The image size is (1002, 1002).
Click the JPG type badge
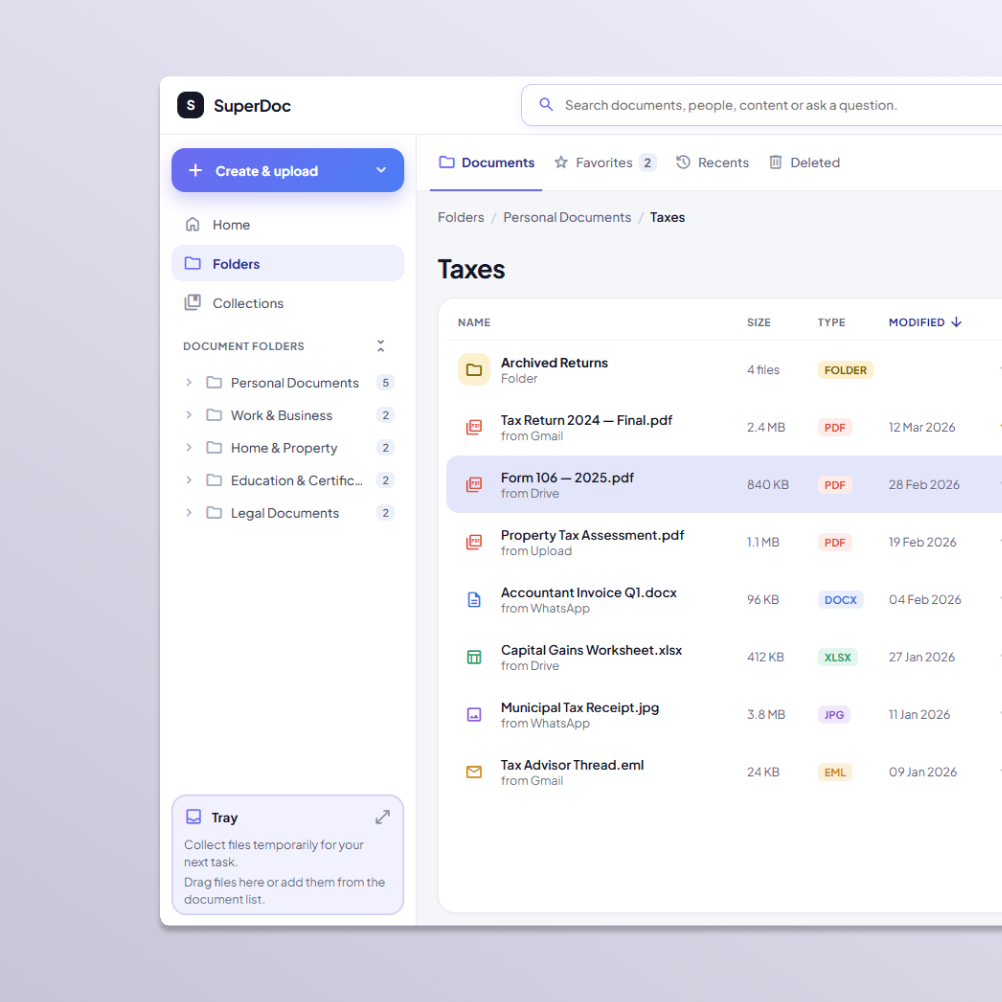[x=834, y=715]
